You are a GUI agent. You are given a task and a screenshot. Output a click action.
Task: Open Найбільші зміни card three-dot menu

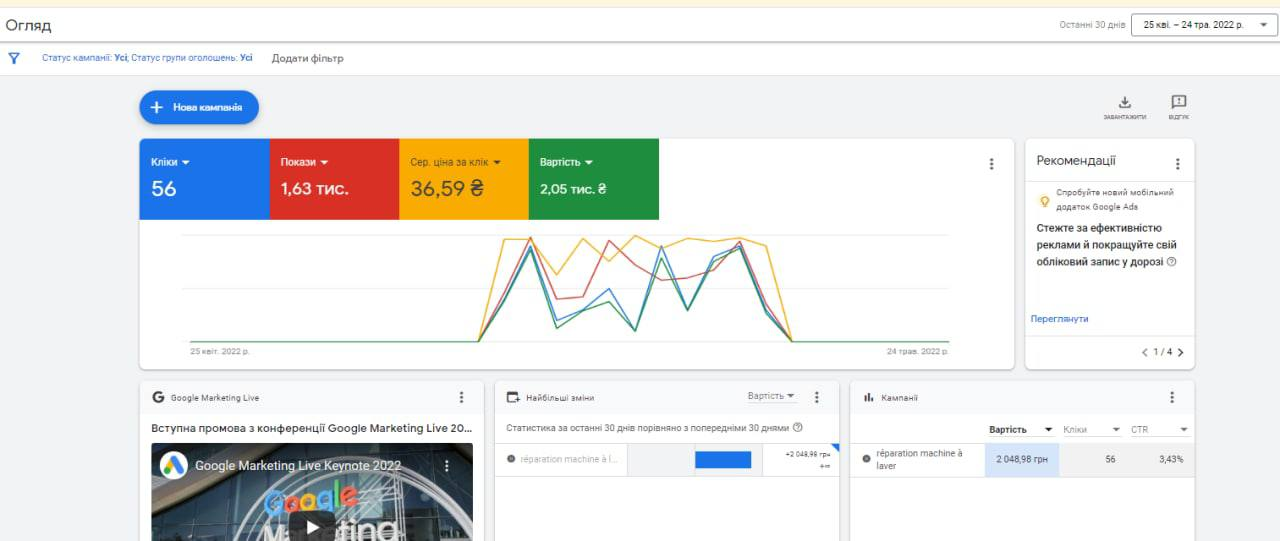(x=816, y=397)
